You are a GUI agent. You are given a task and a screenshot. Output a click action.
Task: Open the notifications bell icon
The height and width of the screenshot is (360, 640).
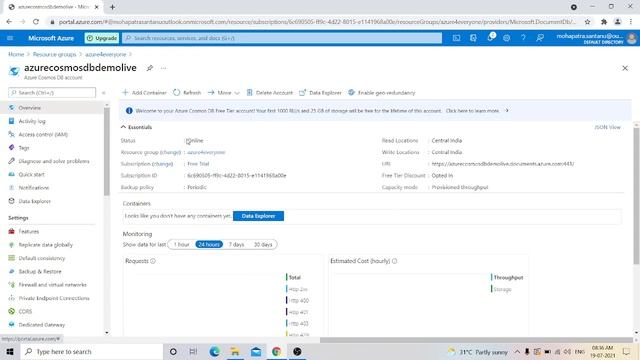[490, 38]
